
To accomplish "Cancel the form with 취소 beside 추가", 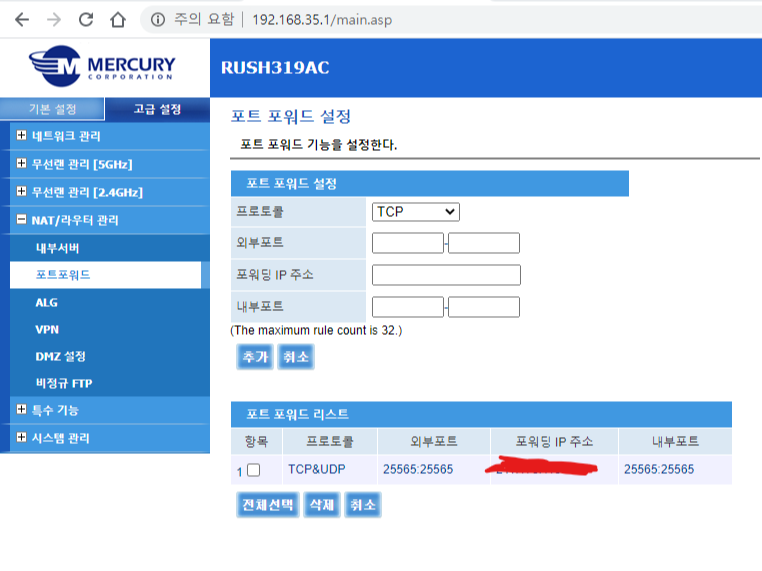I will click(296, 357).
